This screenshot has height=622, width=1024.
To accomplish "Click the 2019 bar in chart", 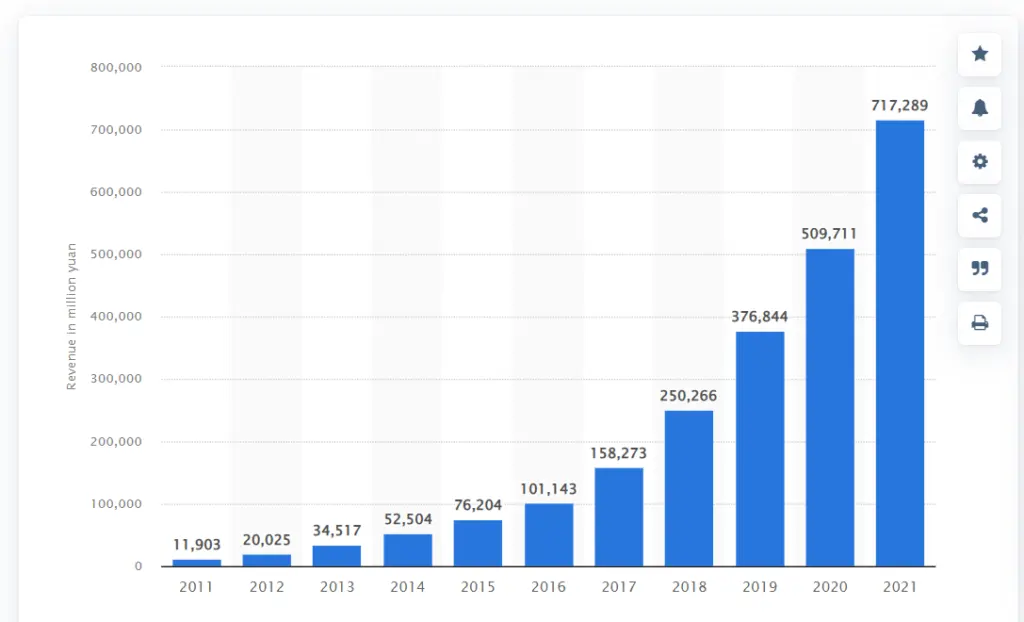I will pyautogui.click(x=759, y=449).
